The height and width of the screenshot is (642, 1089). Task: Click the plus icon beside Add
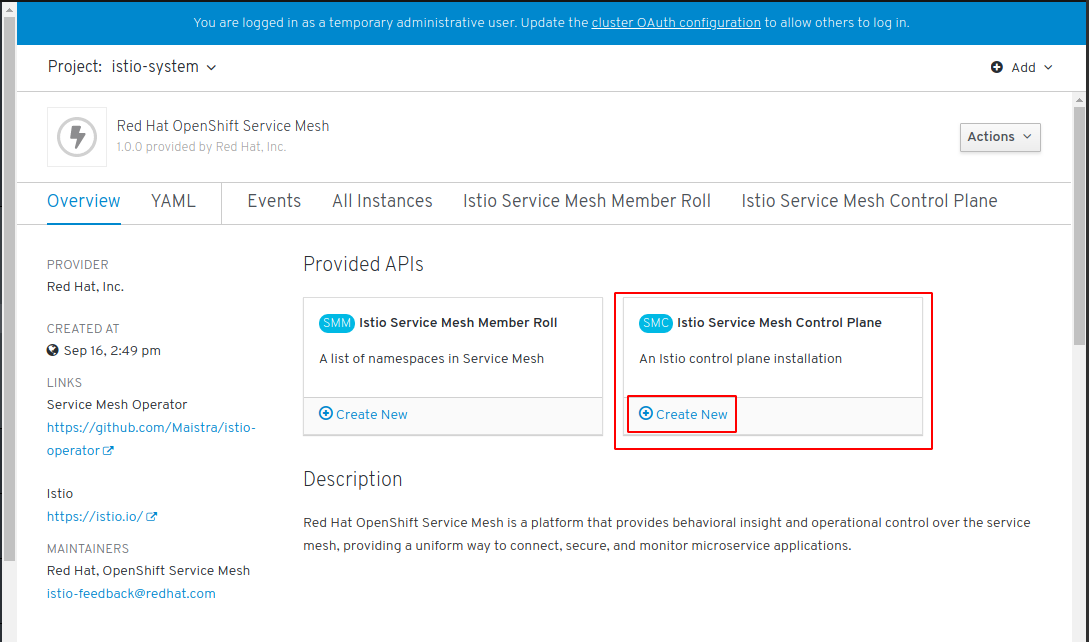click(x=997, y=67)
